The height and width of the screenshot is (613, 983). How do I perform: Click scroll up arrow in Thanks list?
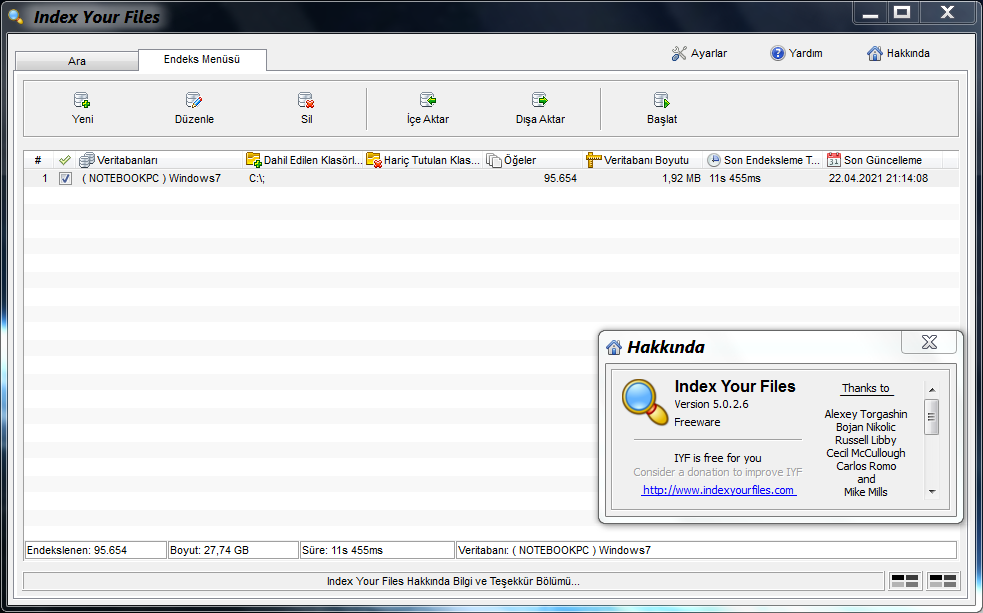point(932,390)
